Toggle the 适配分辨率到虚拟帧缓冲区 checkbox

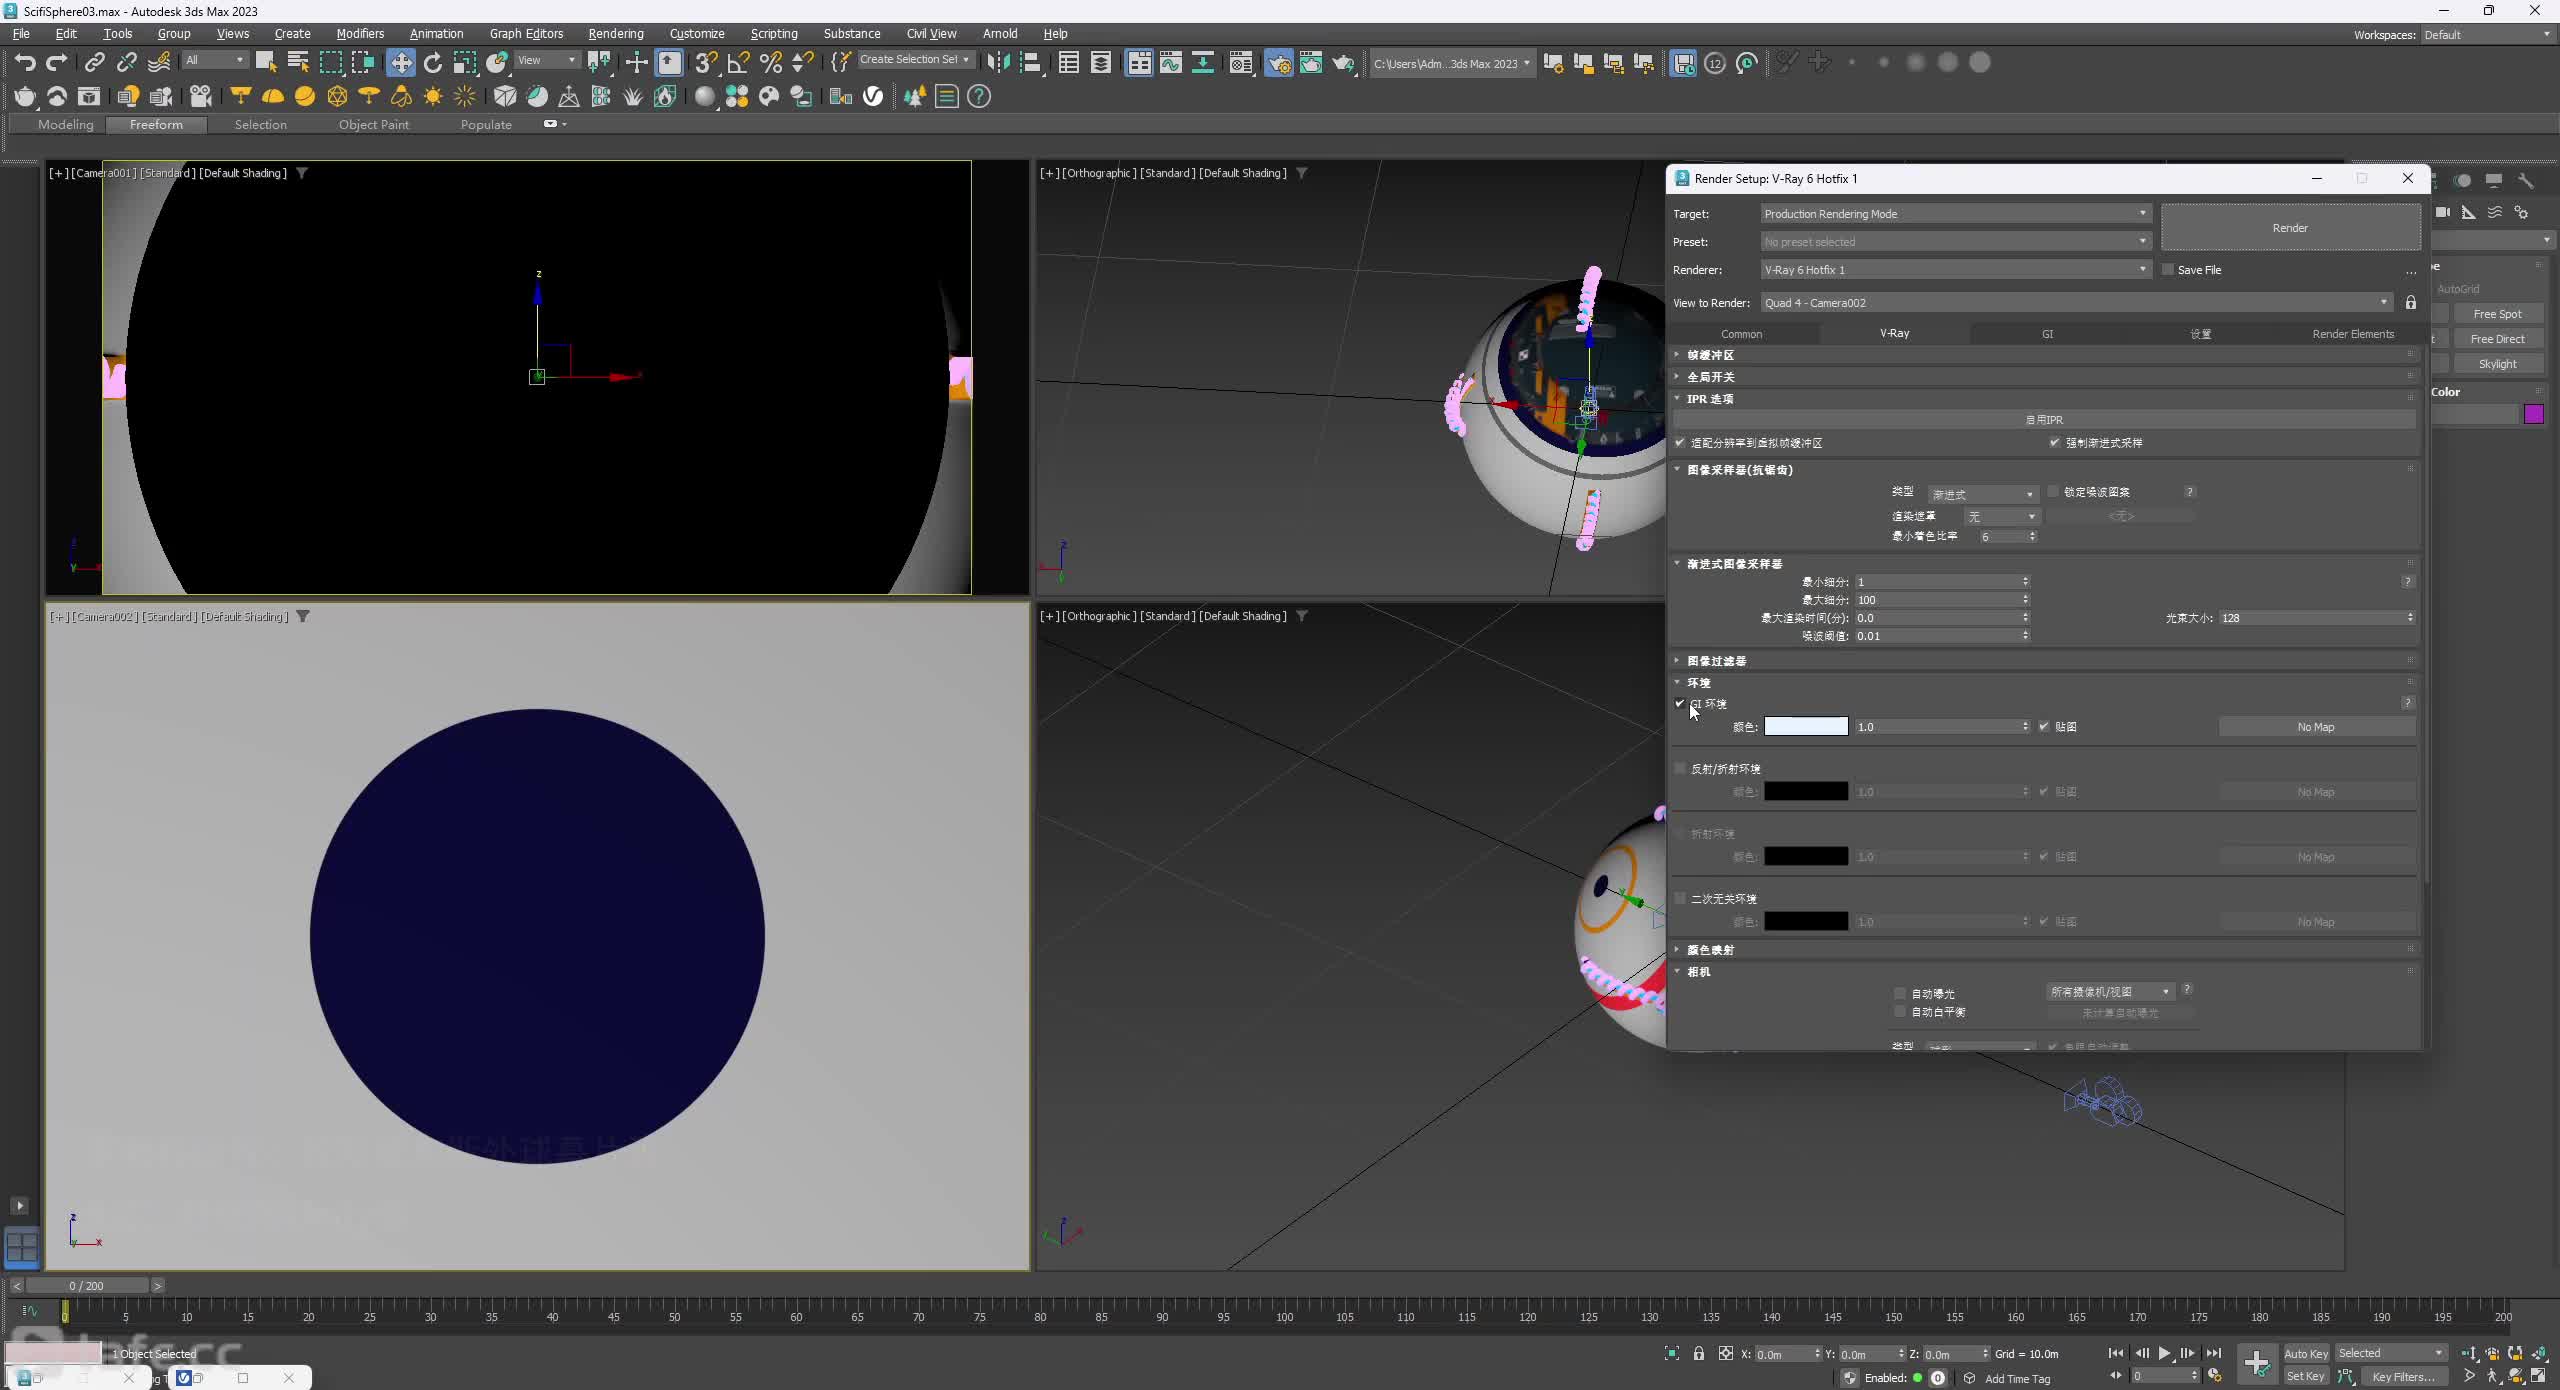1680,442
